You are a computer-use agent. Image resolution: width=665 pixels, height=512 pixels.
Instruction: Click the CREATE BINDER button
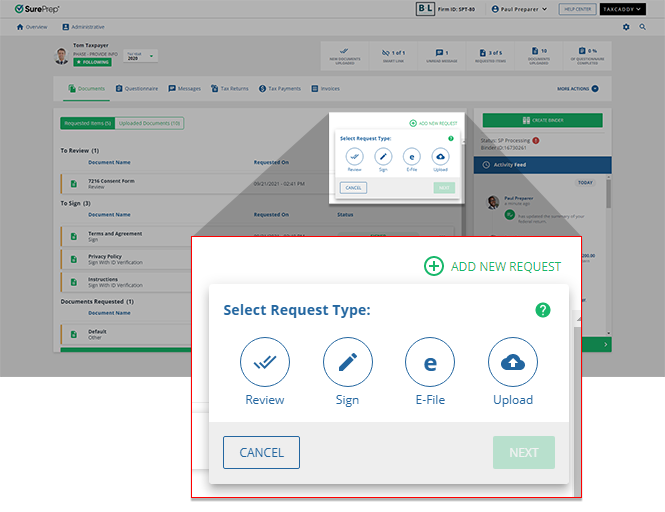pos(542,120)
